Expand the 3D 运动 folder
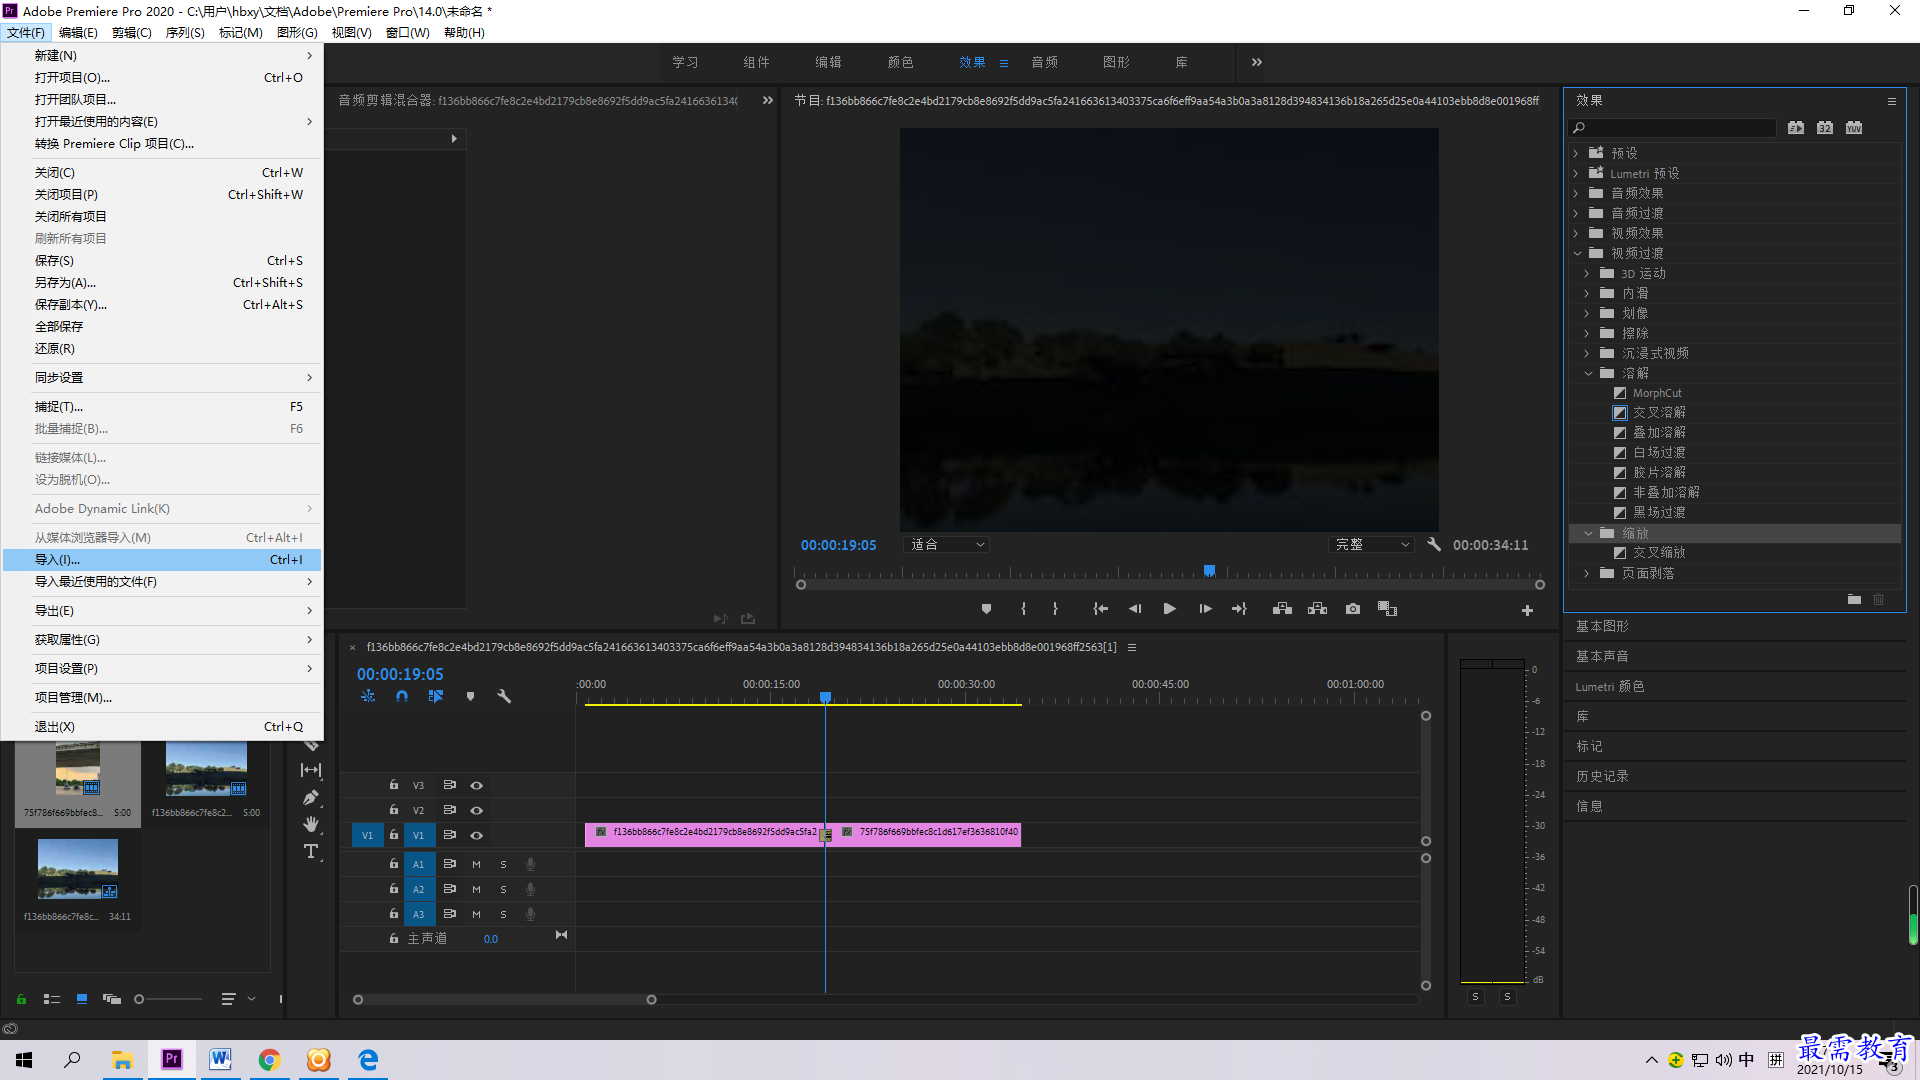Viewport: 1920px width, 1080px height. coord(1587,274)
